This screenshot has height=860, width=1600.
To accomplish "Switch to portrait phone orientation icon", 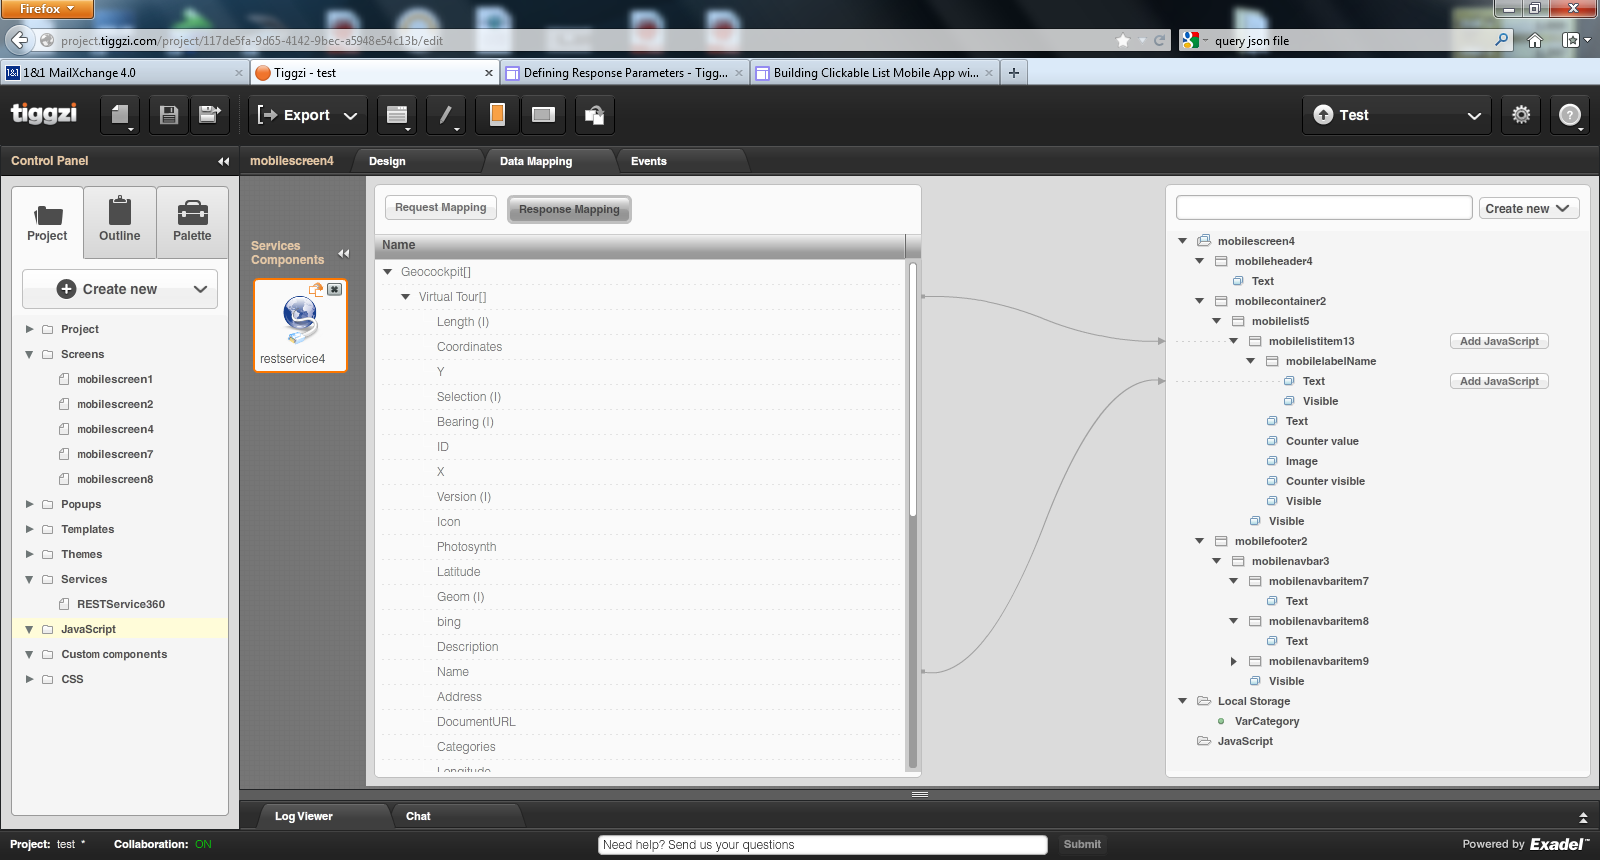I will pyautogui.click(x=497, y=115).
